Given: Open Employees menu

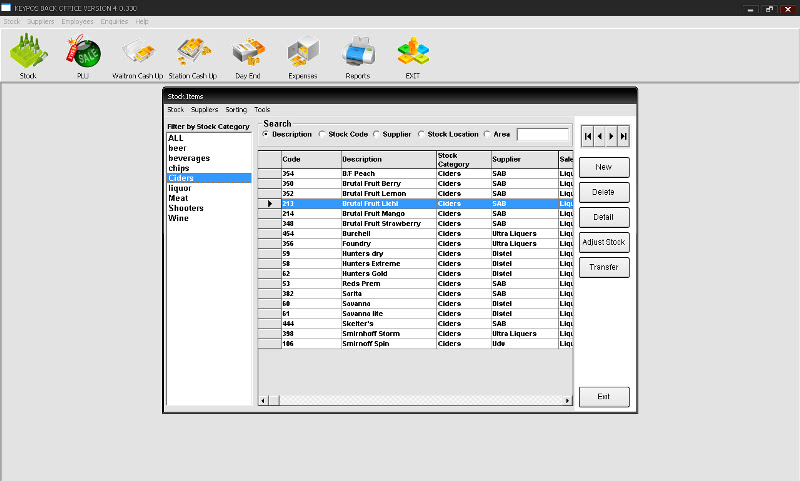Looking at the screenshot, I should [x=78, y=21].
